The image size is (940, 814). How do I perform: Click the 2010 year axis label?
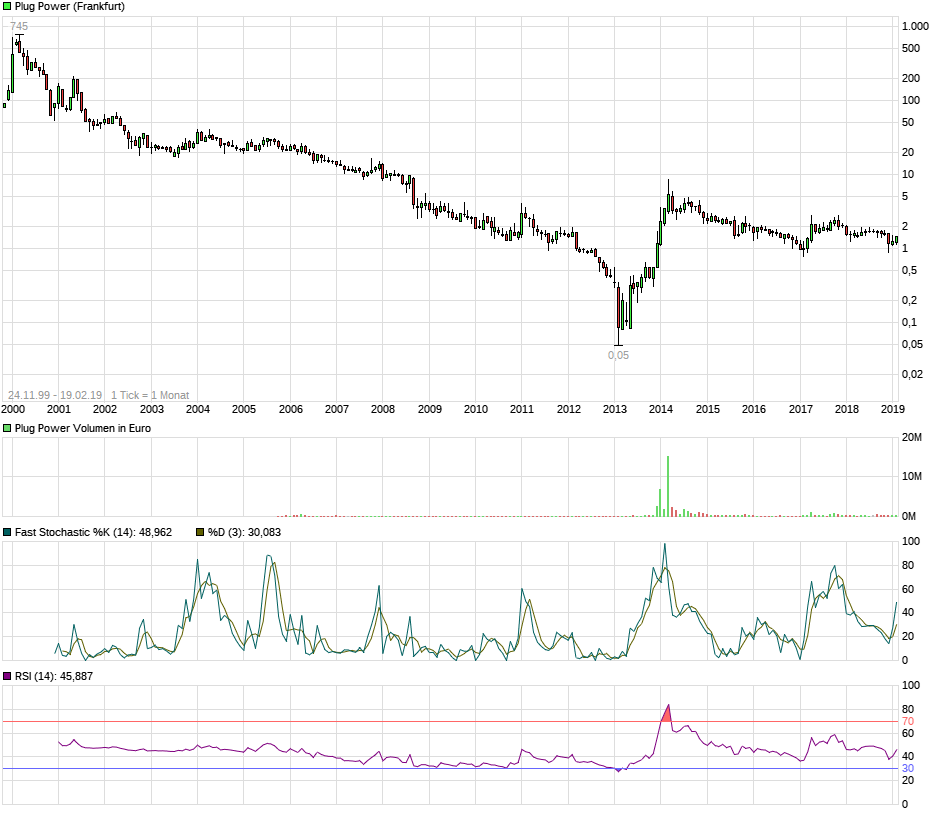click(475, 409)
